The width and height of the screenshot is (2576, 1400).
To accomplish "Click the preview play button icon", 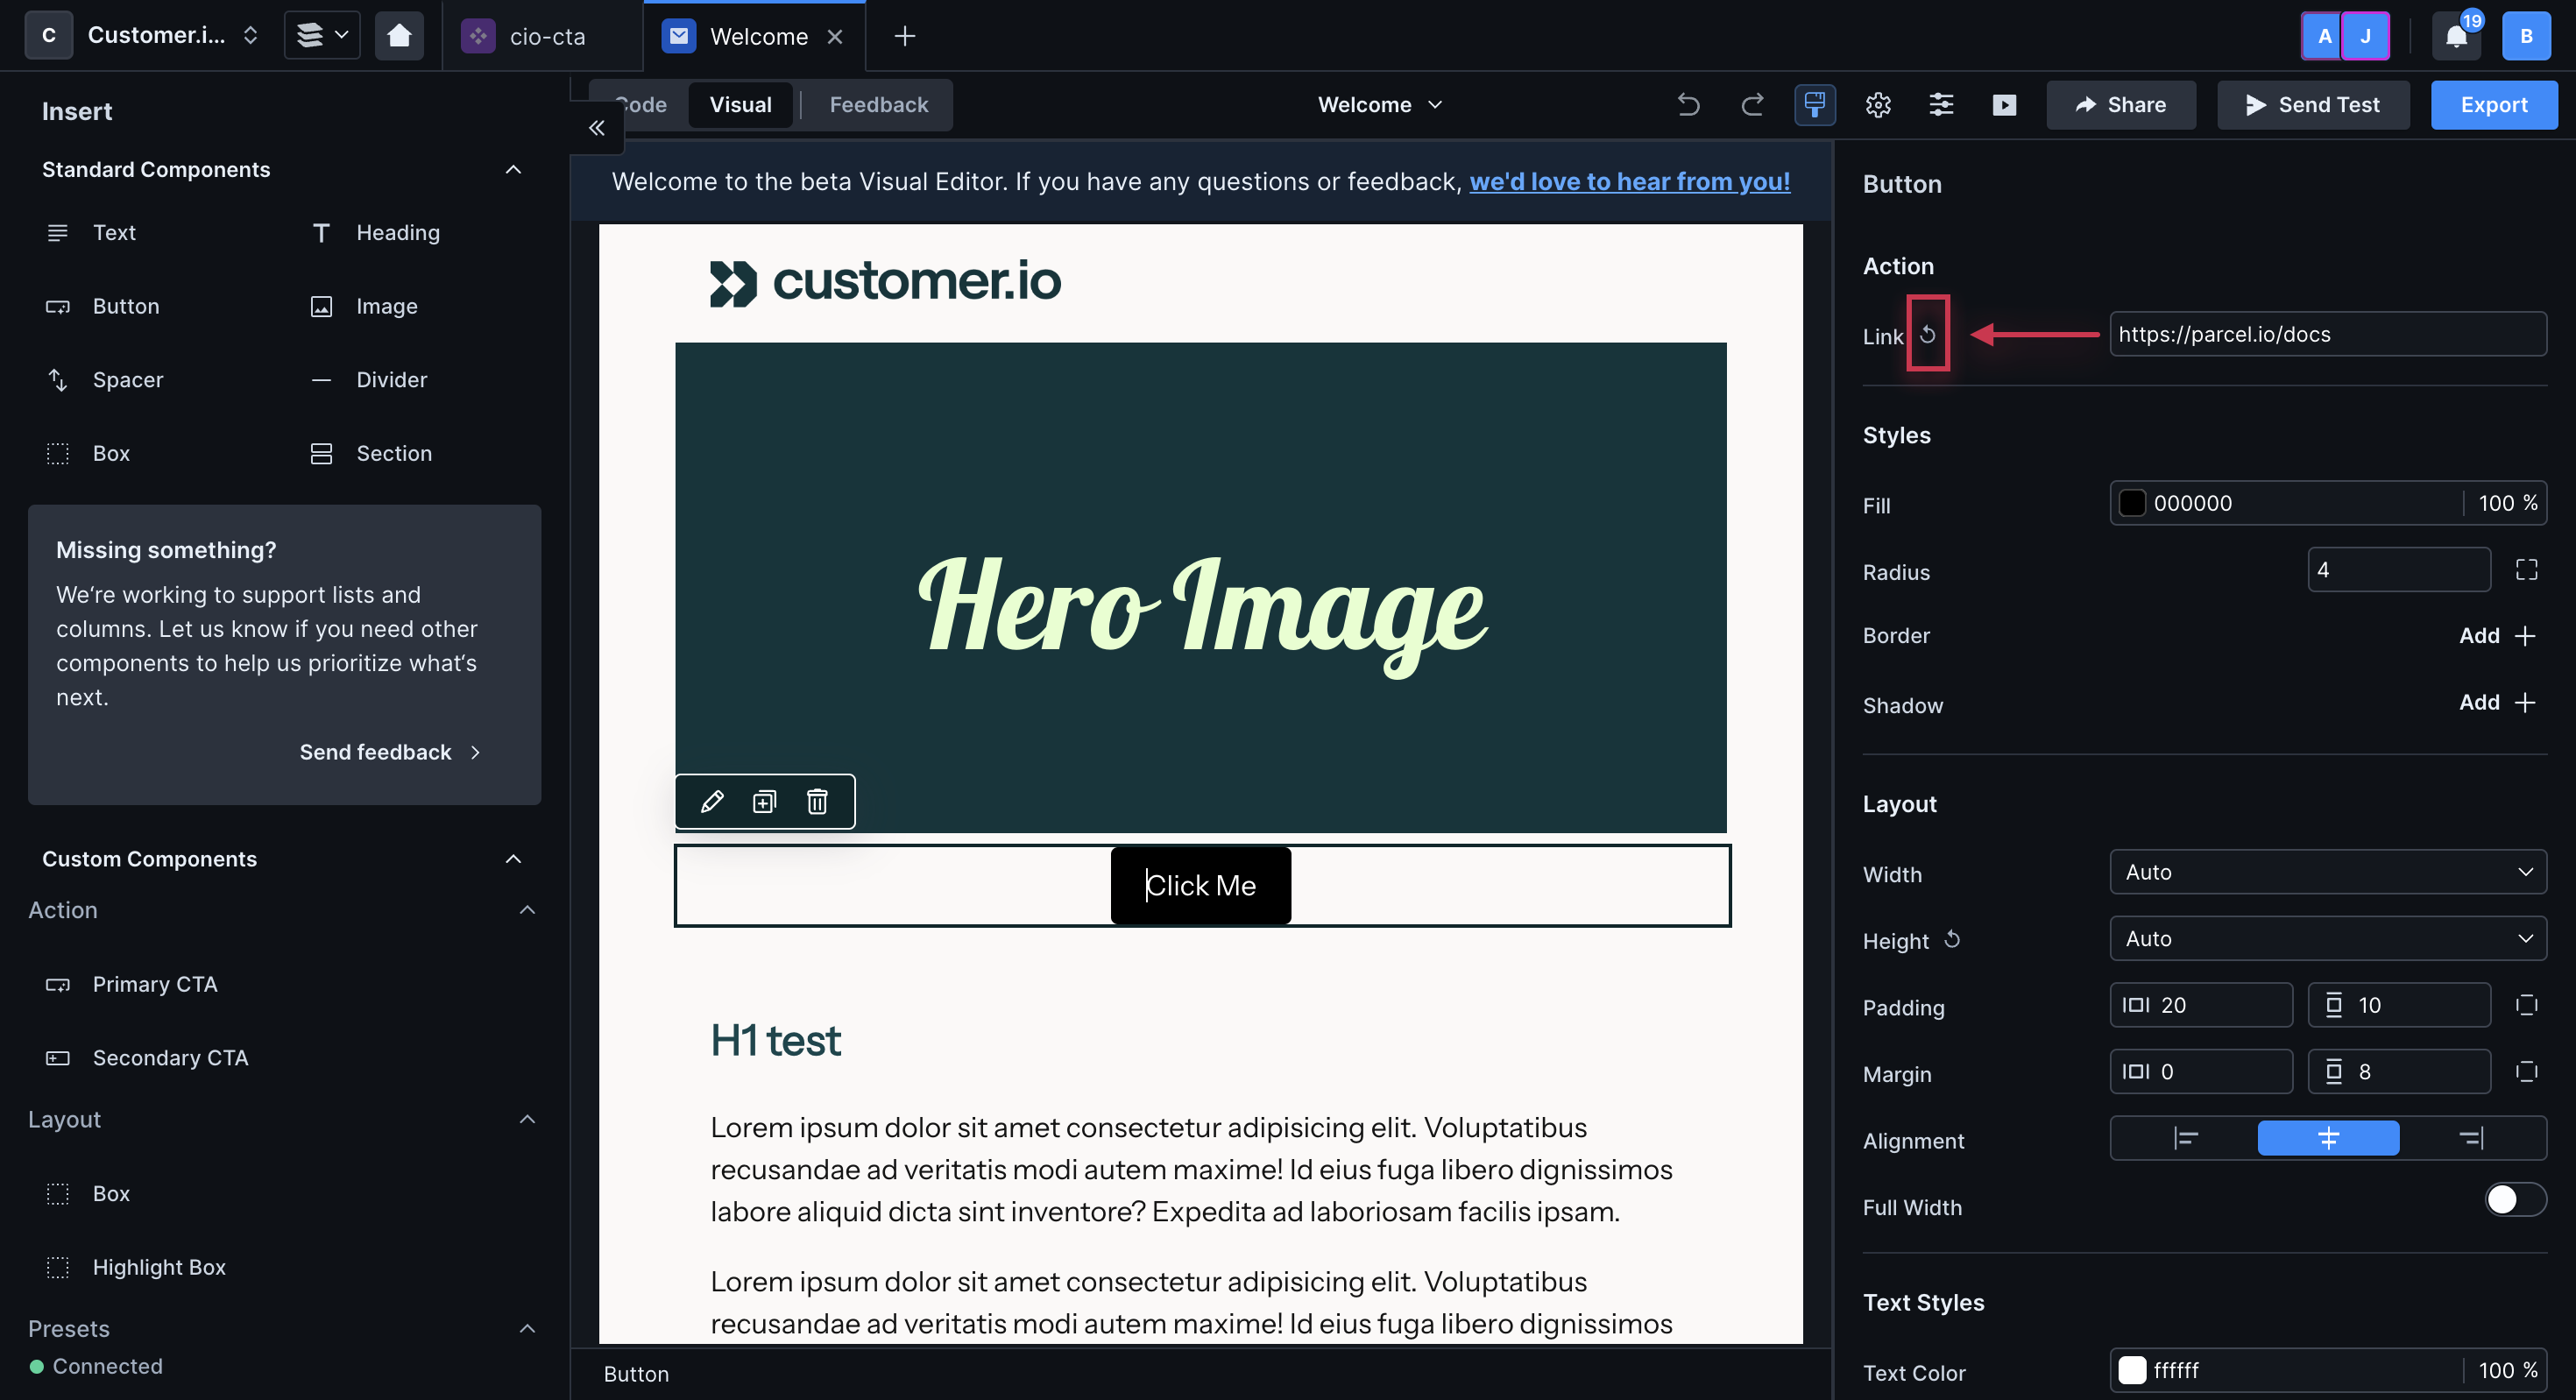I will [2006, 105].
